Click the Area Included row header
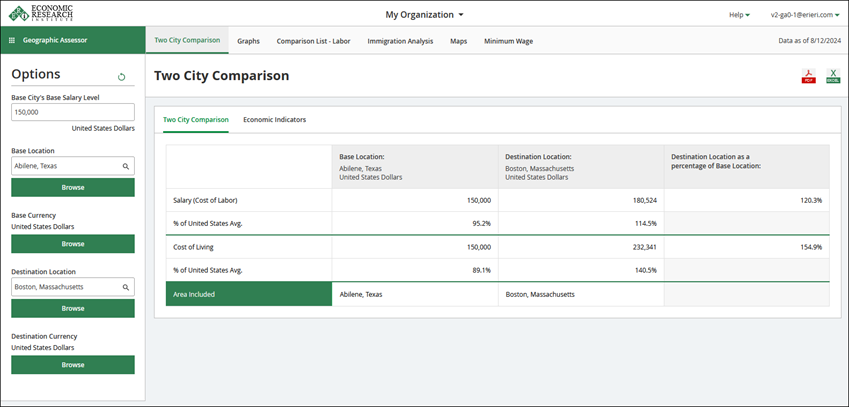 point(249,294)
